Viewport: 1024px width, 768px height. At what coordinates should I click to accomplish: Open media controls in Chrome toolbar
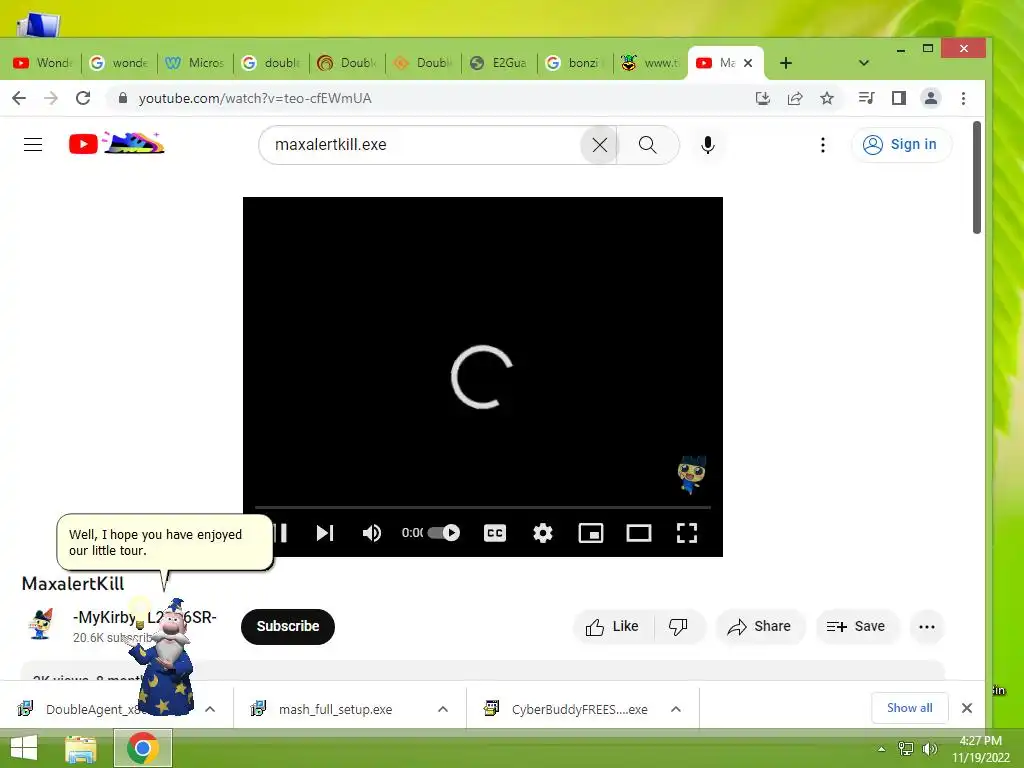point(866,98)
